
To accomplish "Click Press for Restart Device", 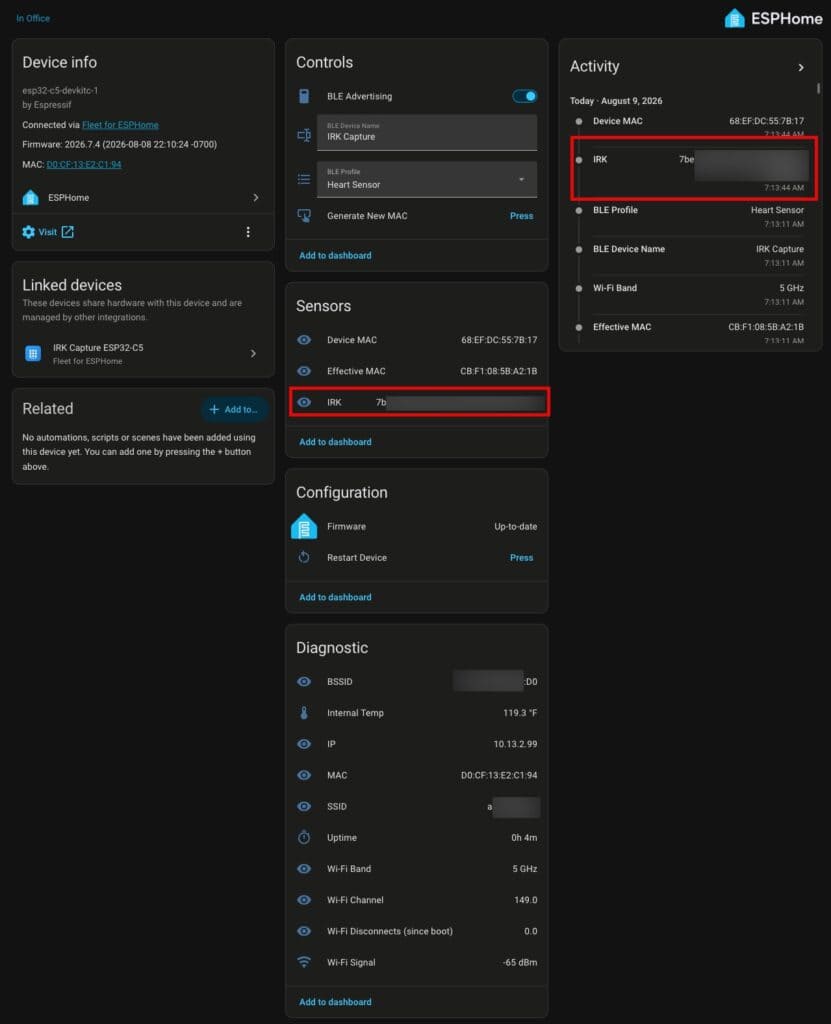I will pyautogui.click(x=521, y=558).
